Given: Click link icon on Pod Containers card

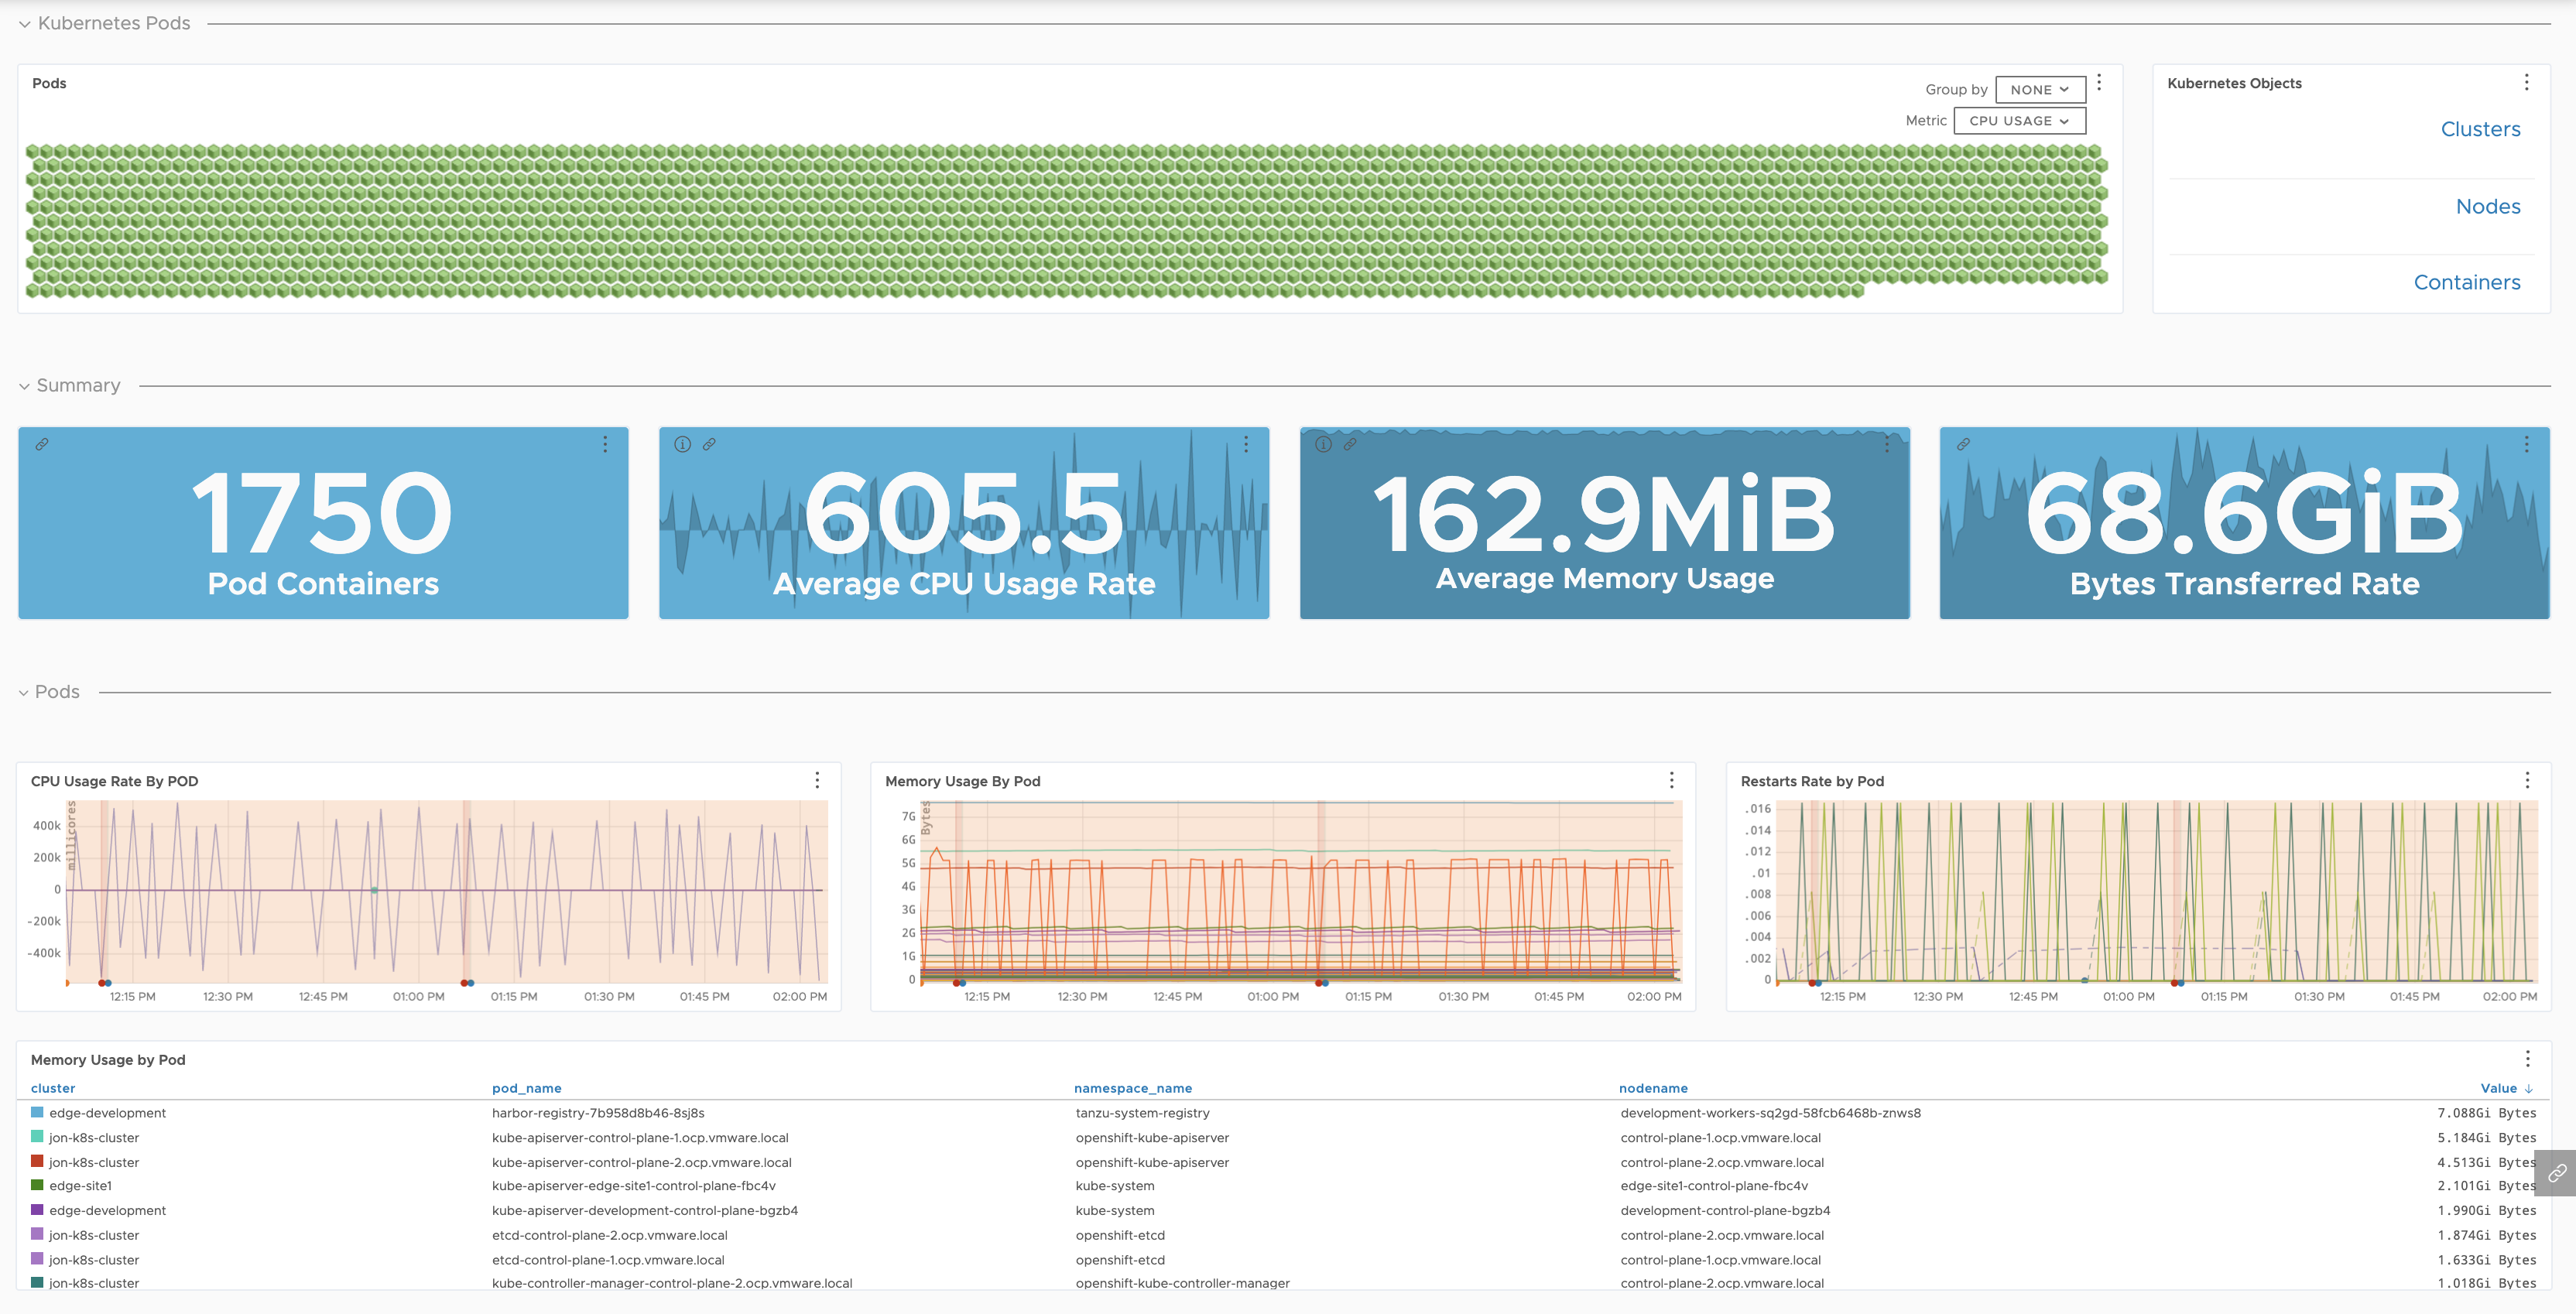Looking at the screenshot, I should point(42,444).
